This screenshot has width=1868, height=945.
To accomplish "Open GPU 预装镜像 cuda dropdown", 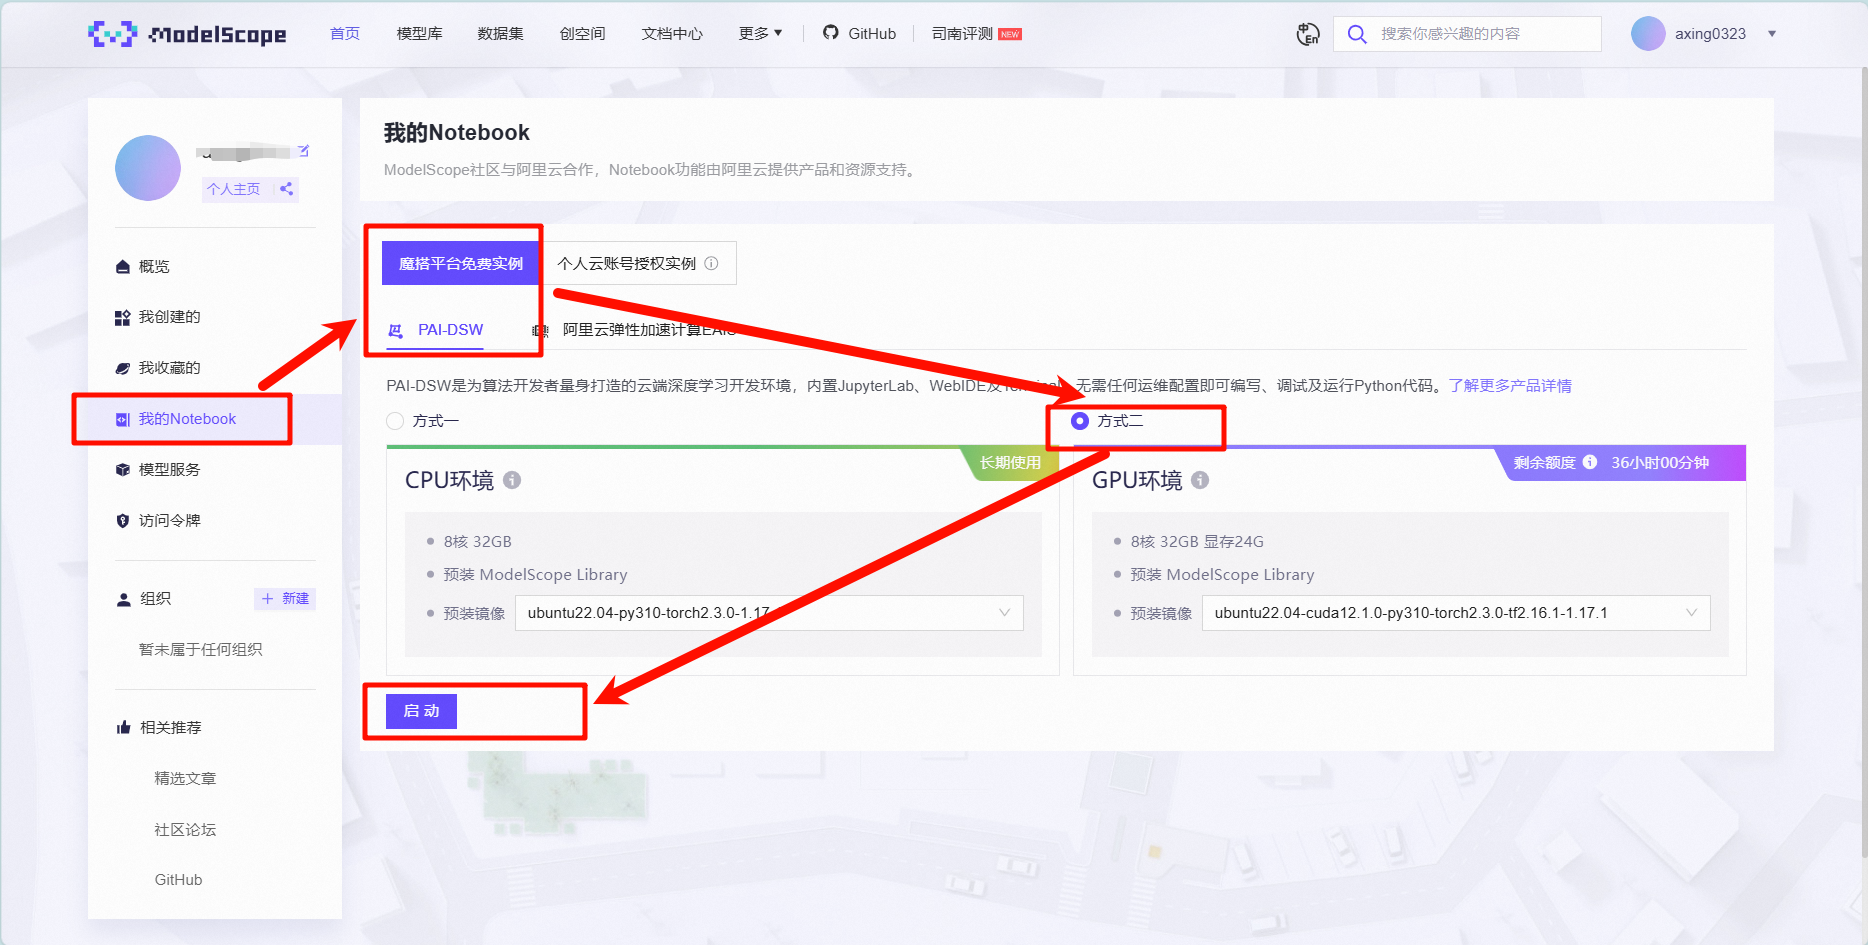I will pos(1456,613).
